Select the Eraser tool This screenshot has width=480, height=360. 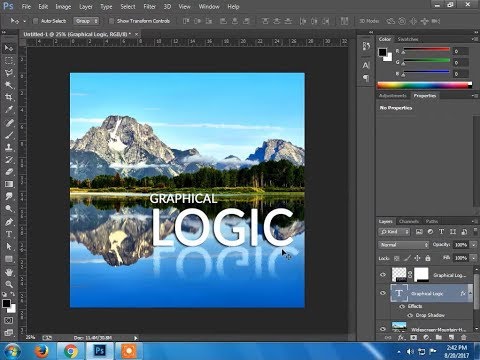9,172
